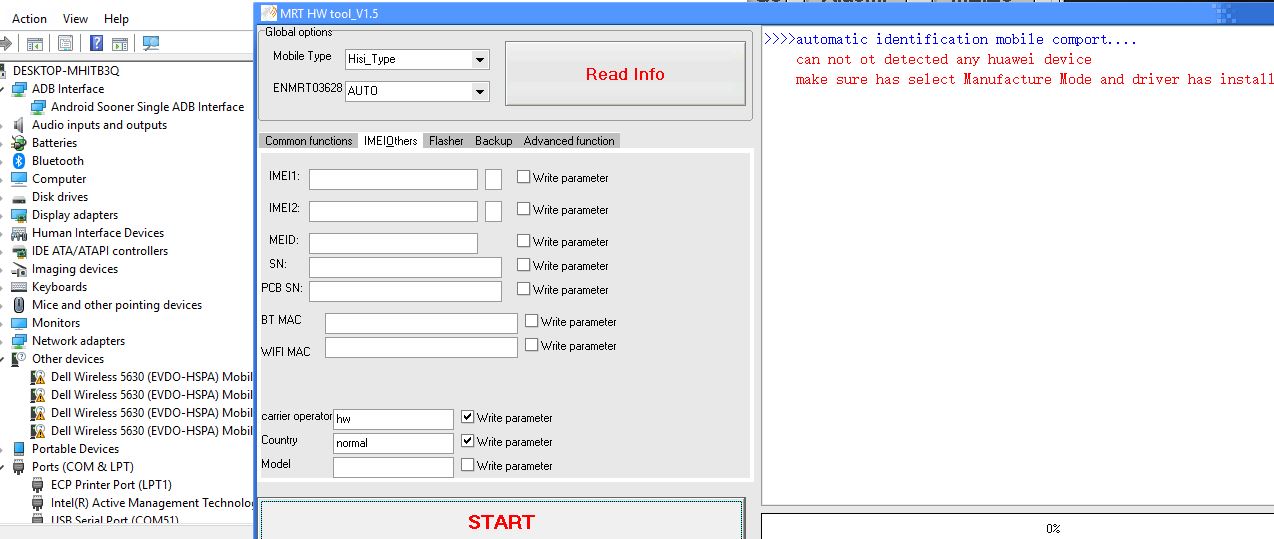Switch to the Common functions tab
The image size is (1274, 539).
(x=308, y=141)
